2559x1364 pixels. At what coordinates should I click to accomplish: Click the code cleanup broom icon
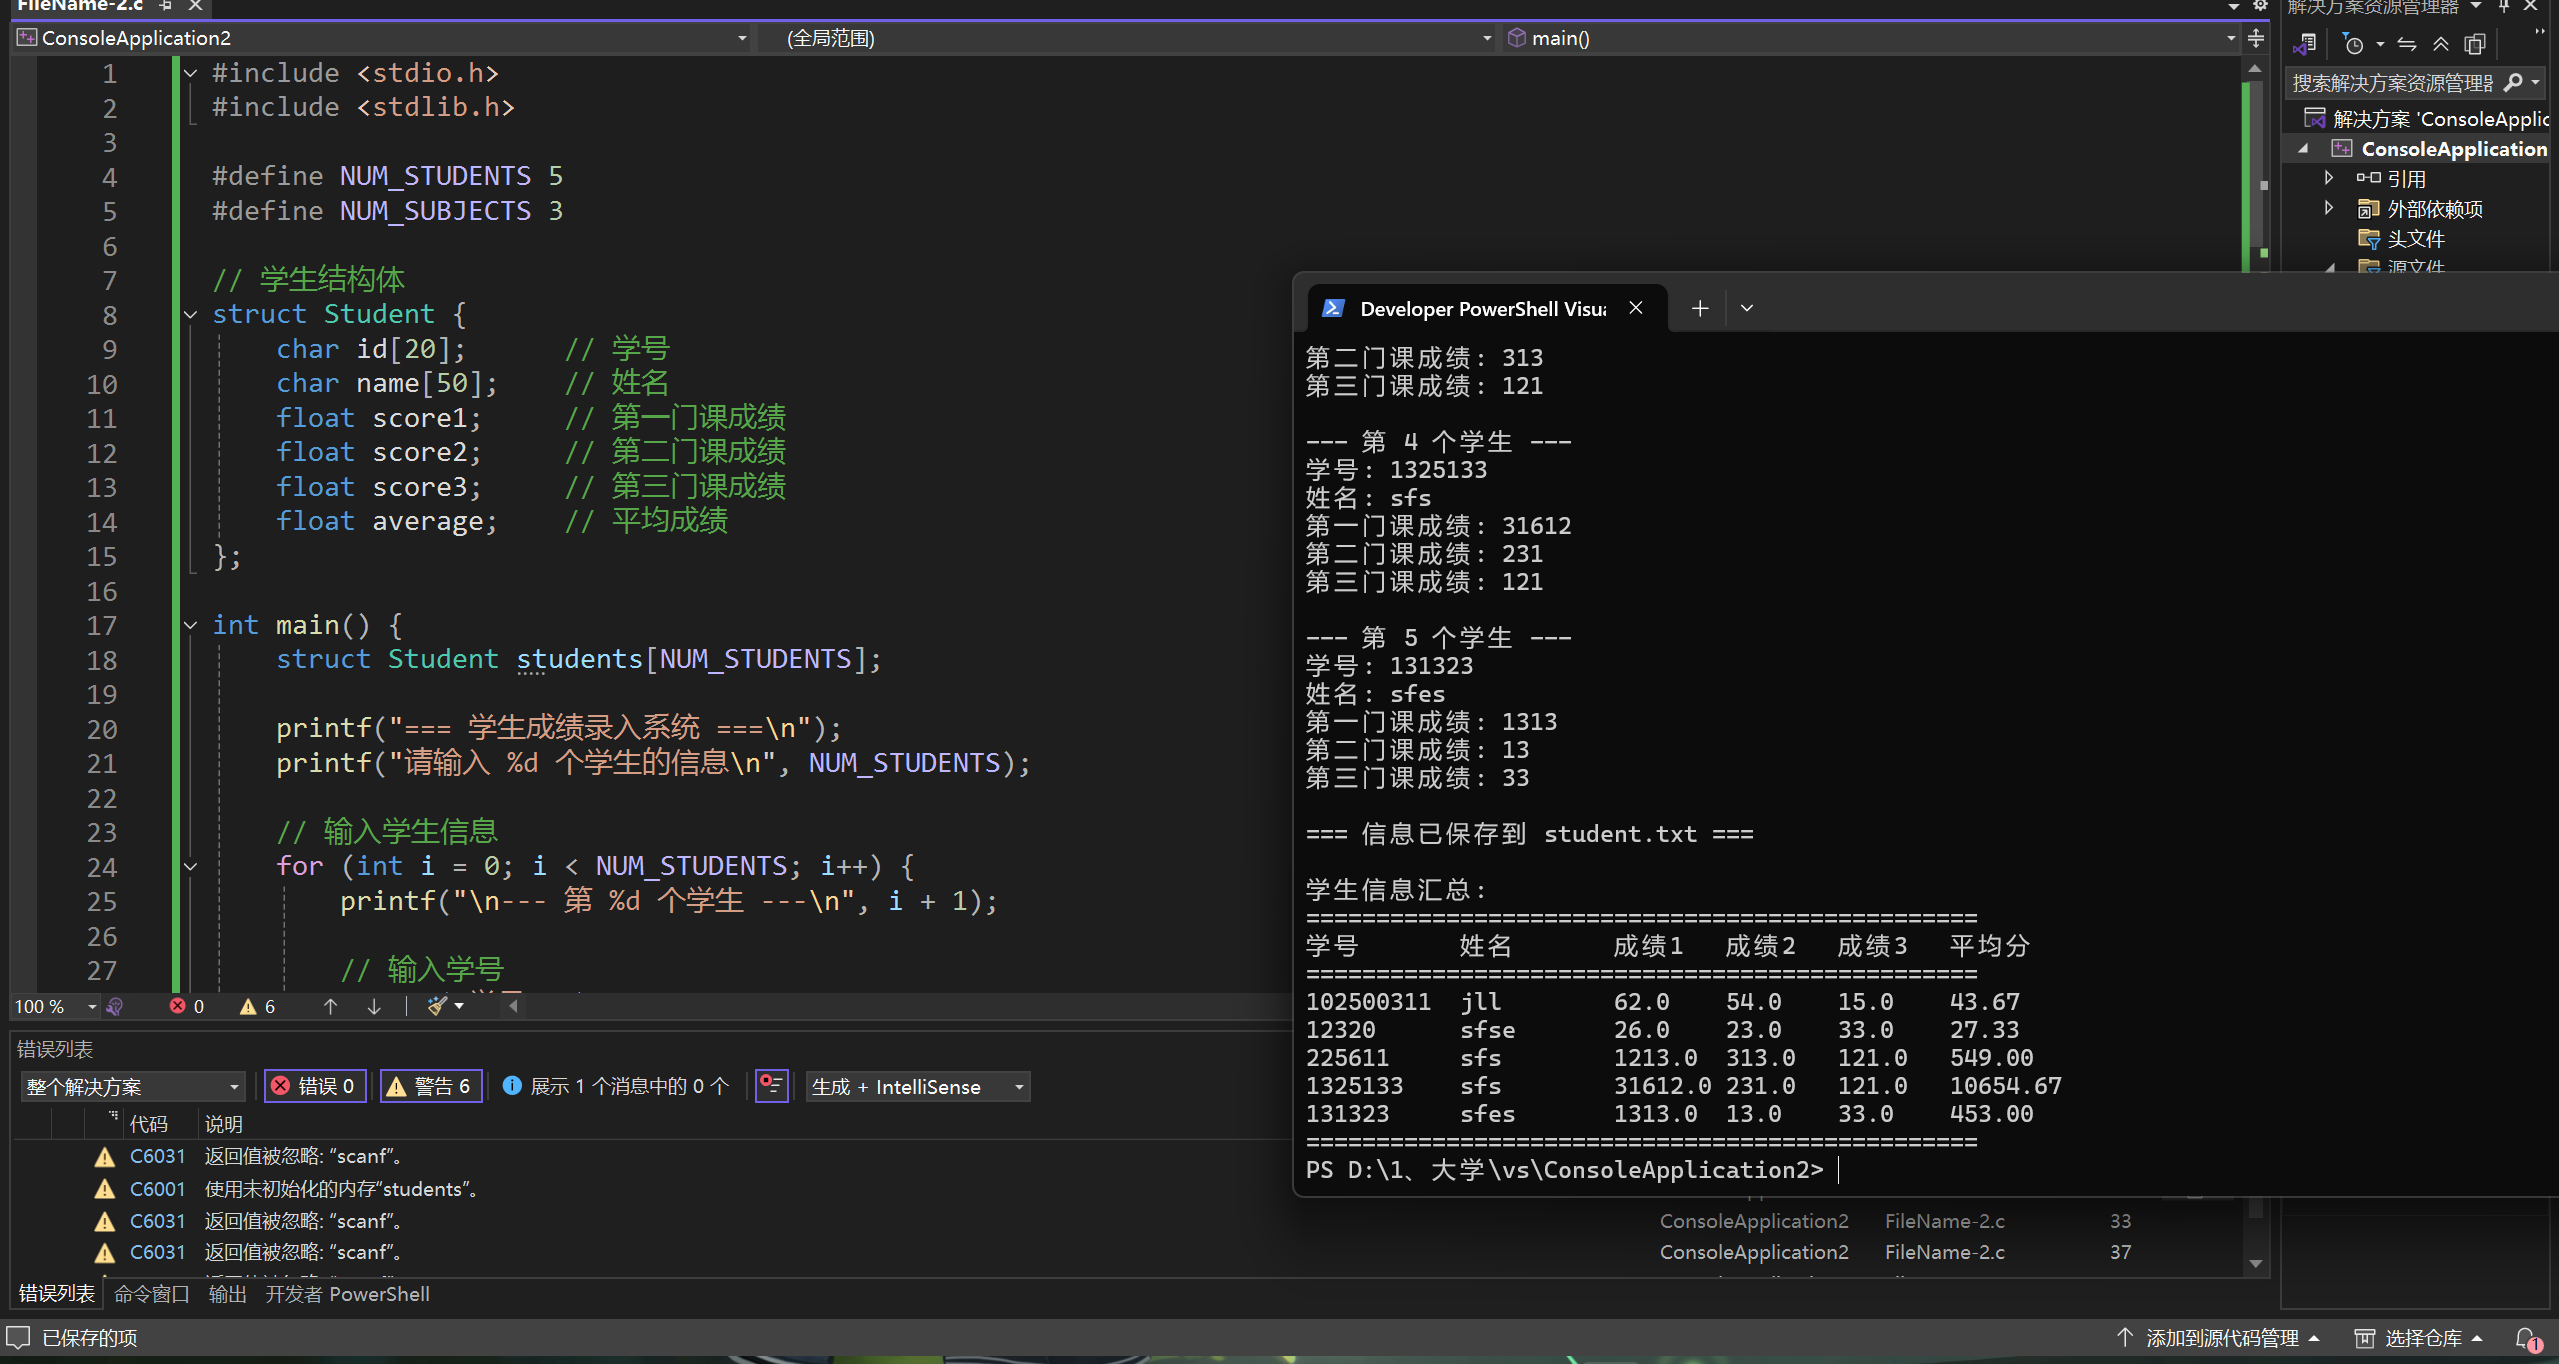(437, 1006)
